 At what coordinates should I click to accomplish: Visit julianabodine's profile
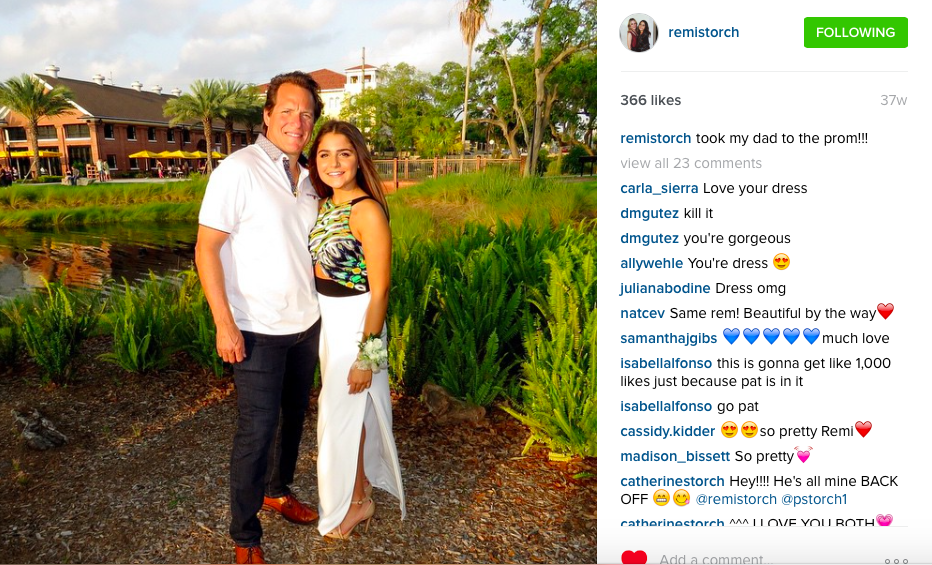[x=665, y=288]
